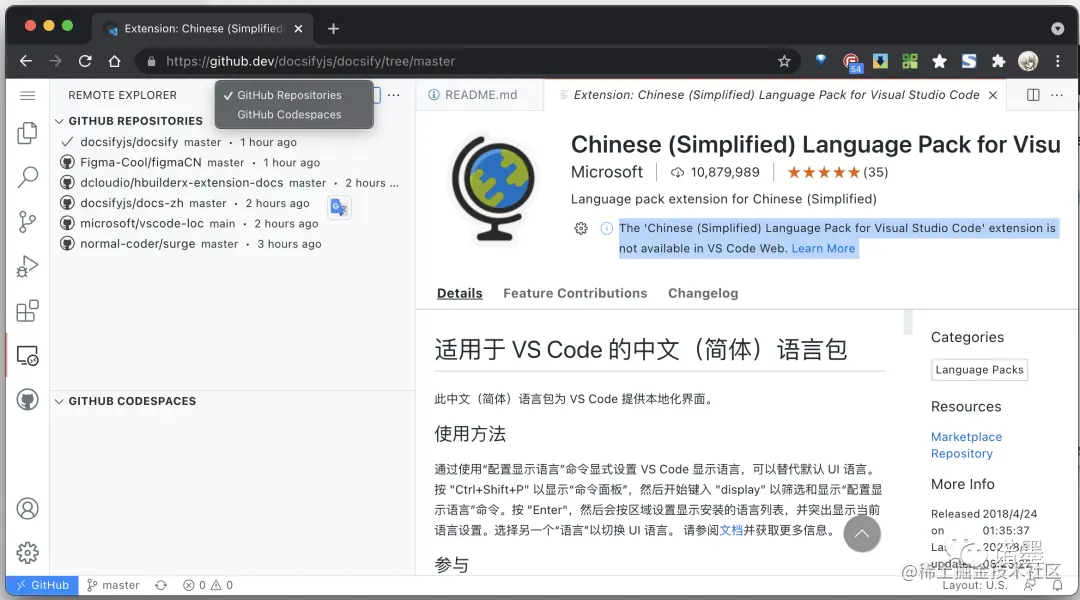1080x600 pixels.
Task: Go to the browser home page
Action: [114, 61]
